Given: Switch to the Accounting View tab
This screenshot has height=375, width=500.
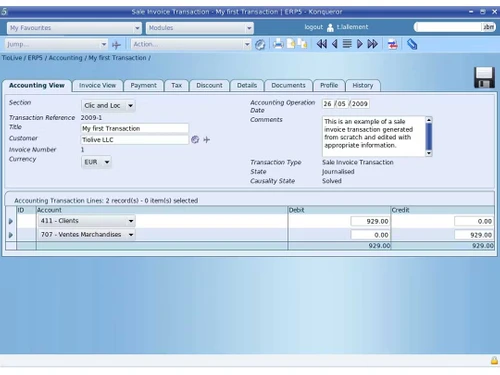Looking at the screenshot, I should 37,85.
